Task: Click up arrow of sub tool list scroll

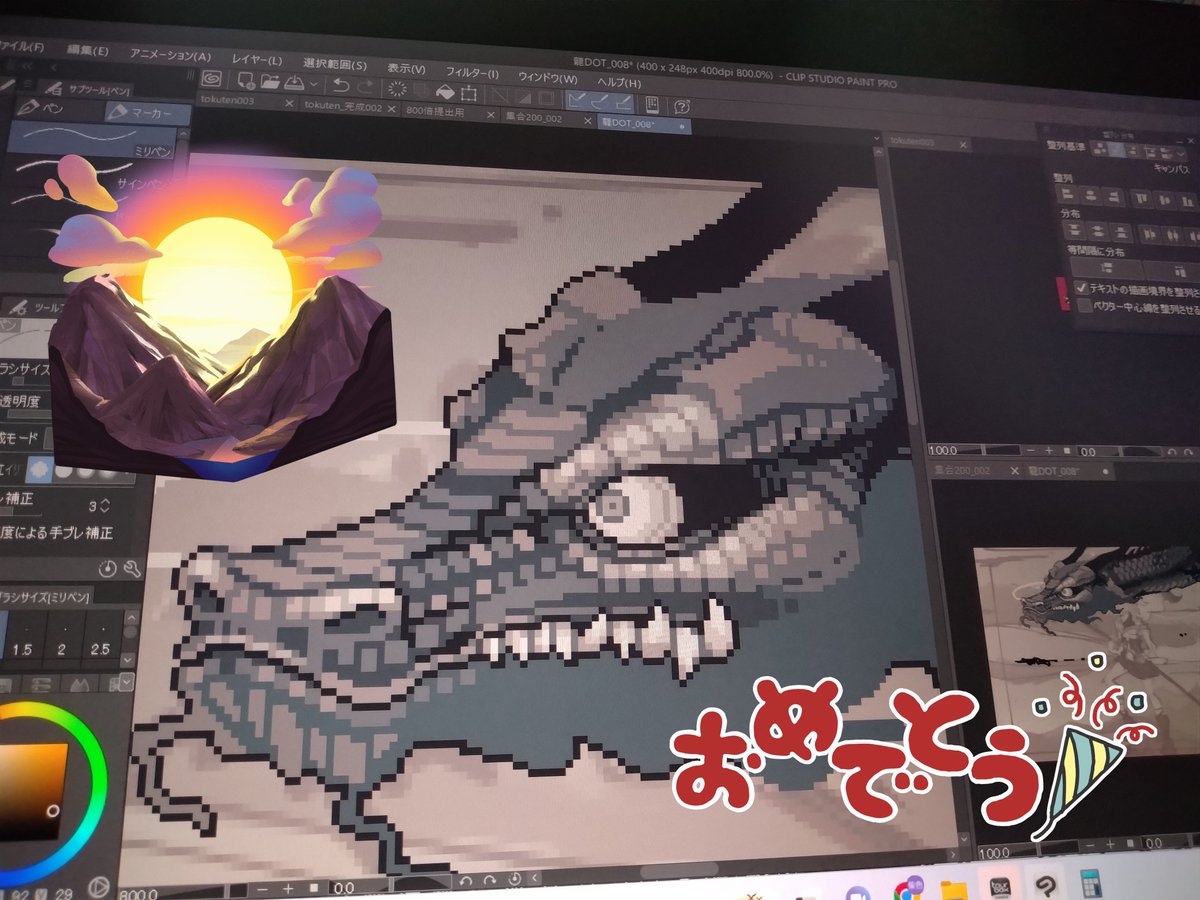Action: click(183, 133)
